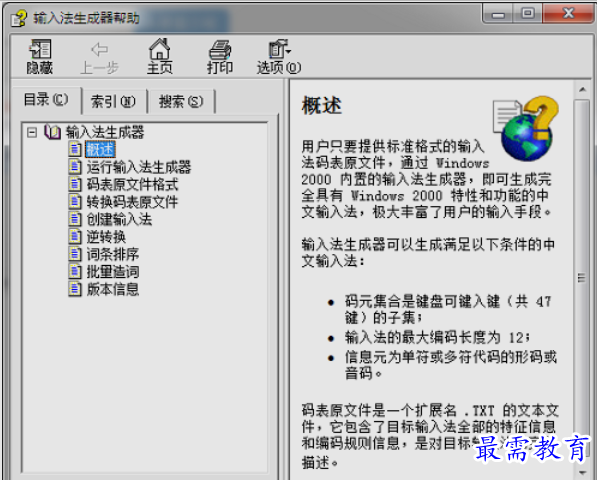Image resolution: width=597 pixels, height=480 pixels.
Task: Maximize the help window
Action: pyautogui.click(x=527, y=14)
